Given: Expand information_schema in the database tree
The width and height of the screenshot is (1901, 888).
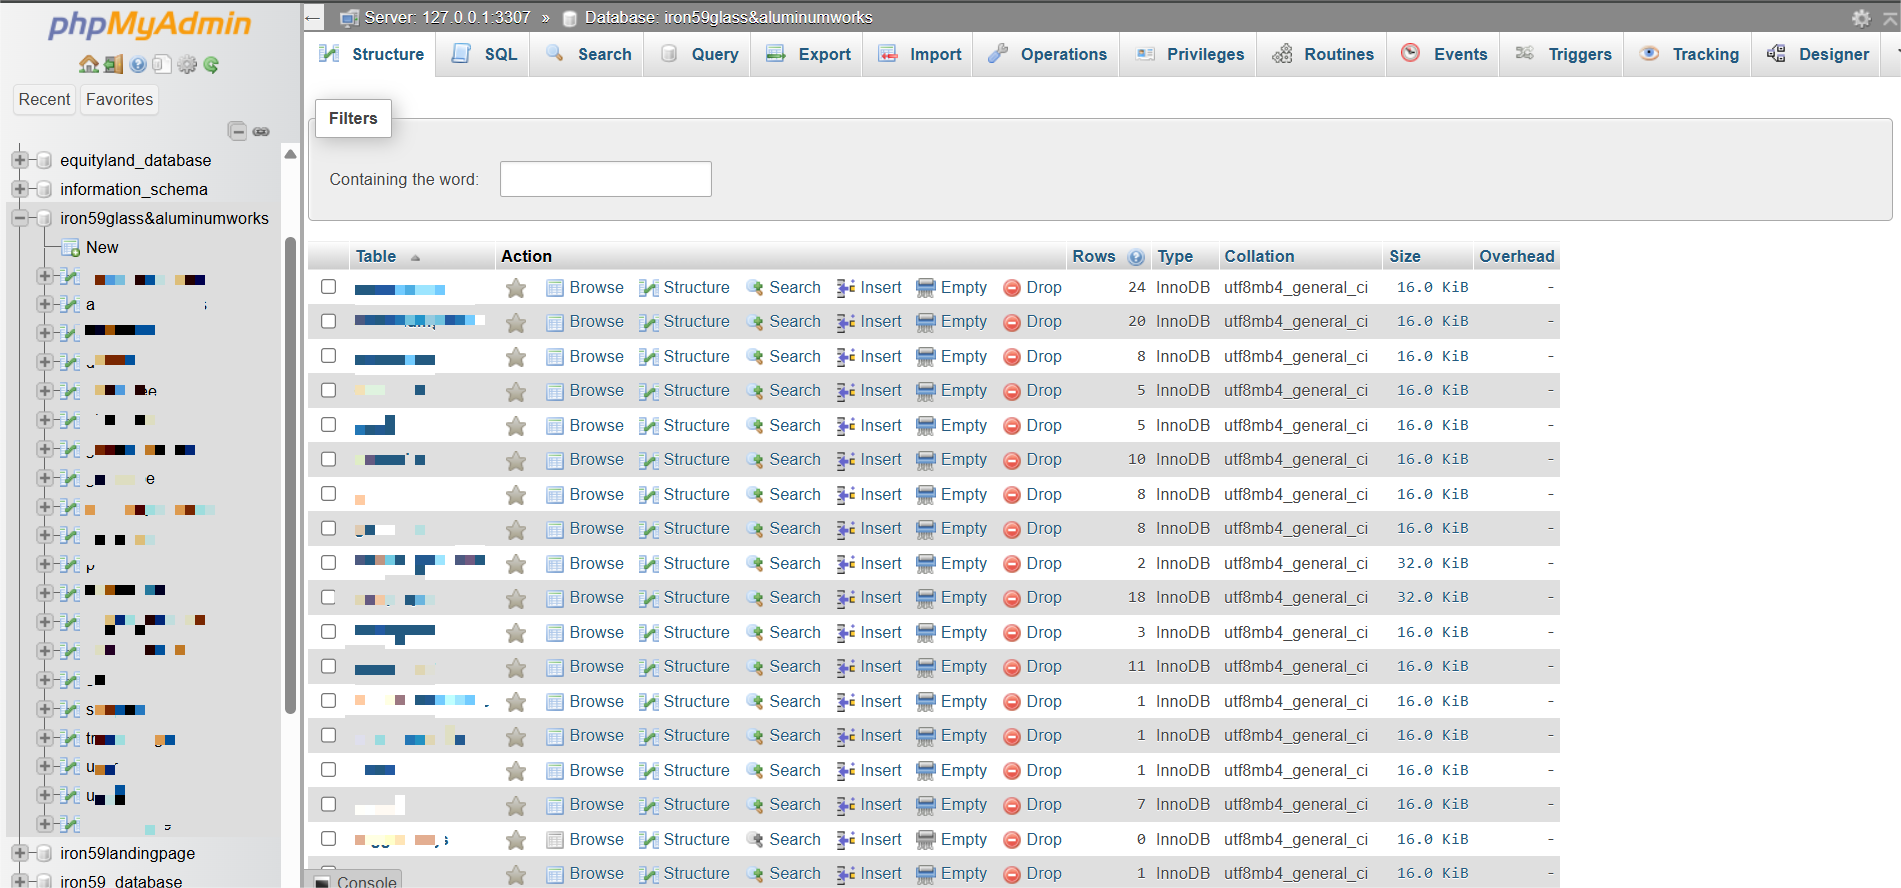Looking at the screenshot, I should (19, 189).
